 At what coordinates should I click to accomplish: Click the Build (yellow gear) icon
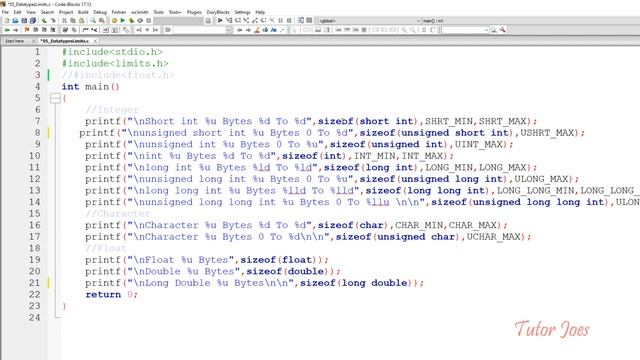114,20
